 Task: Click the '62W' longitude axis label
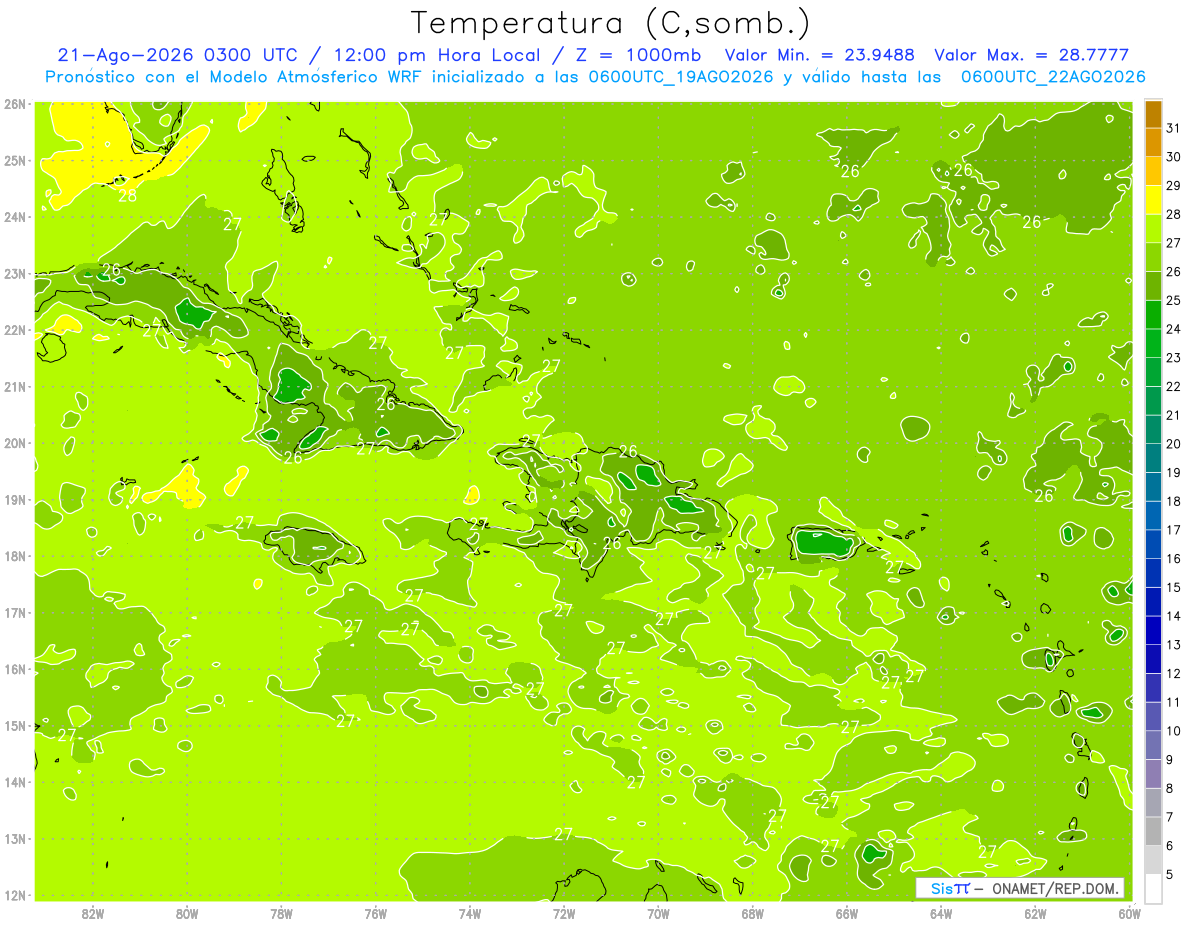pyautogui.click(x=1035, y=913)
